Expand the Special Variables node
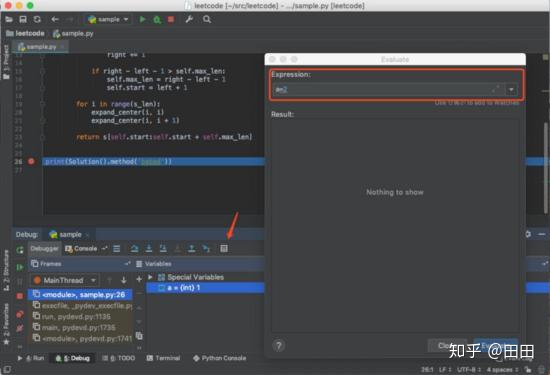 click(x=150, y=277)
